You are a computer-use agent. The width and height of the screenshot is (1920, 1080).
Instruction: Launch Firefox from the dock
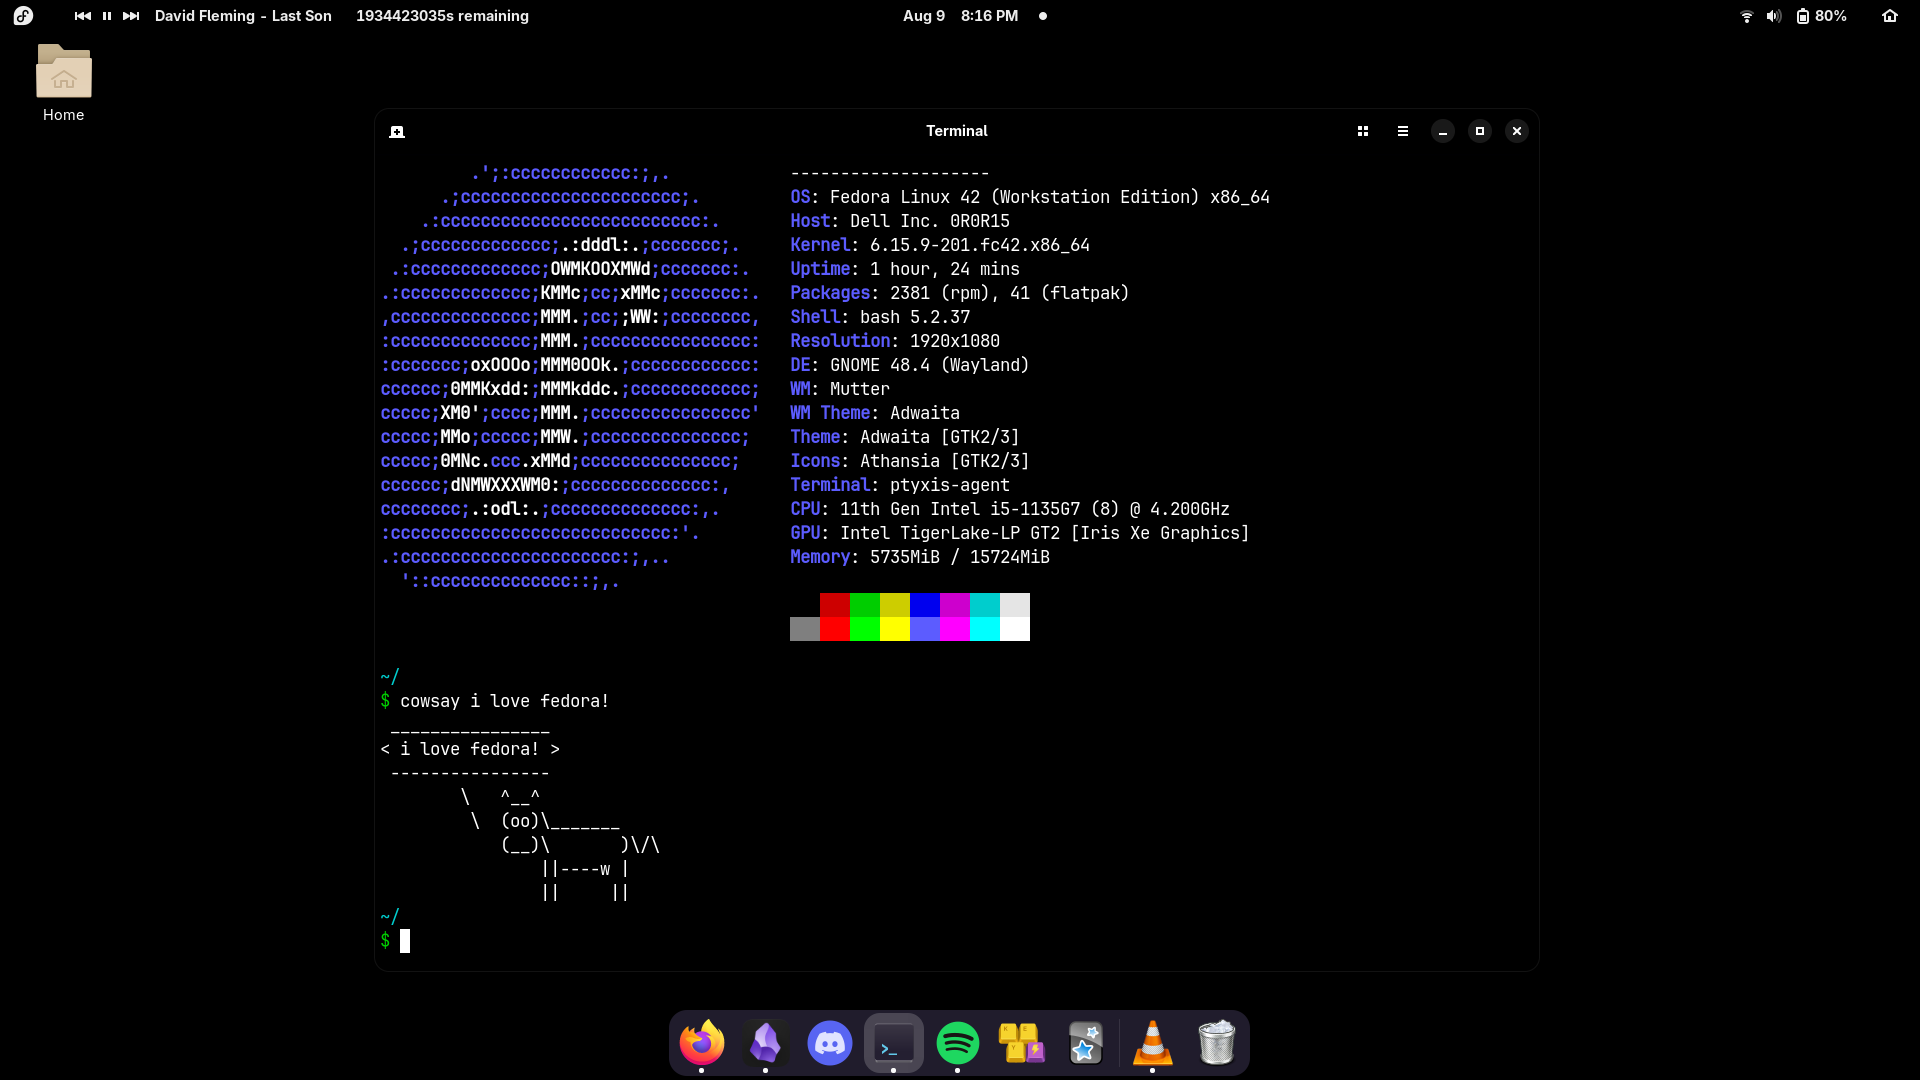tap(702, 1043)
